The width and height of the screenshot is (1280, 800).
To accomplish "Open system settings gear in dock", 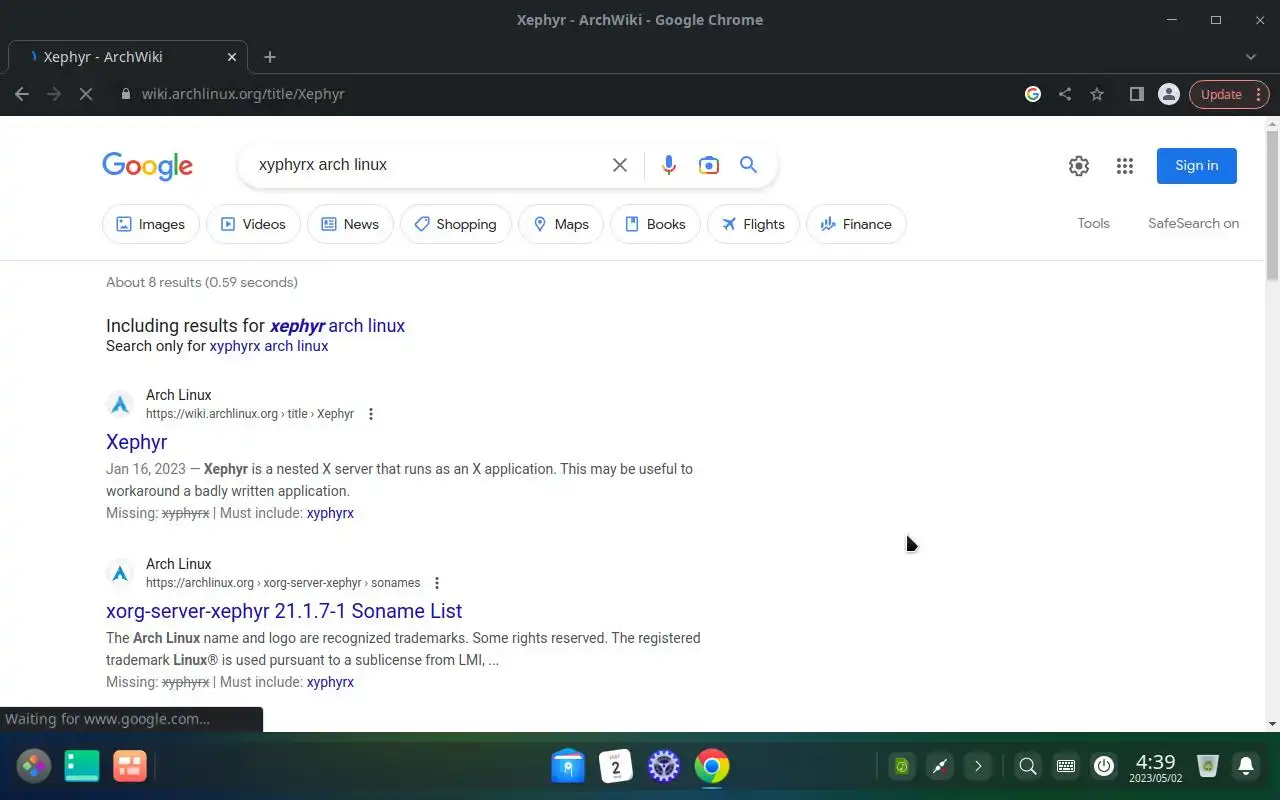I will (664, 766).
